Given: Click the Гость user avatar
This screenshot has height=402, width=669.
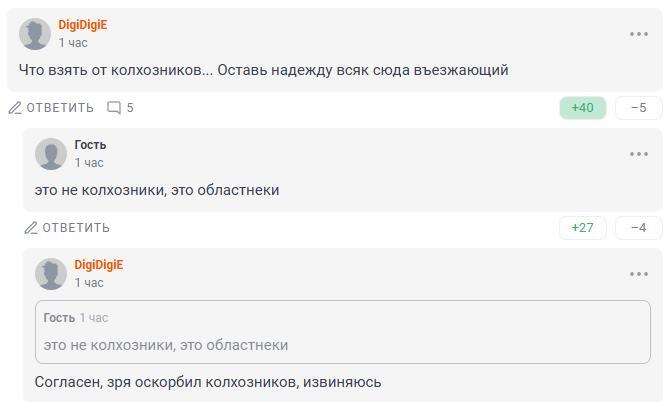Looking at the screenshot, I should point(51,154).
